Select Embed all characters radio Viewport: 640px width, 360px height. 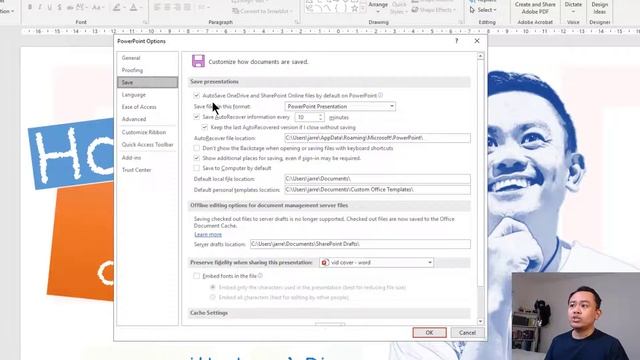point(212,297)
